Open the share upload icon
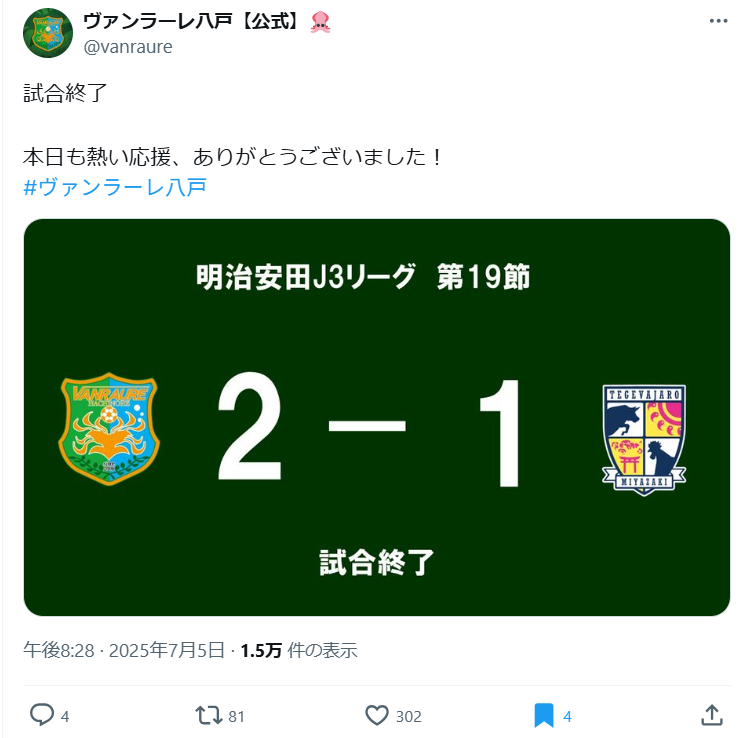 click(x=712, y=715)
